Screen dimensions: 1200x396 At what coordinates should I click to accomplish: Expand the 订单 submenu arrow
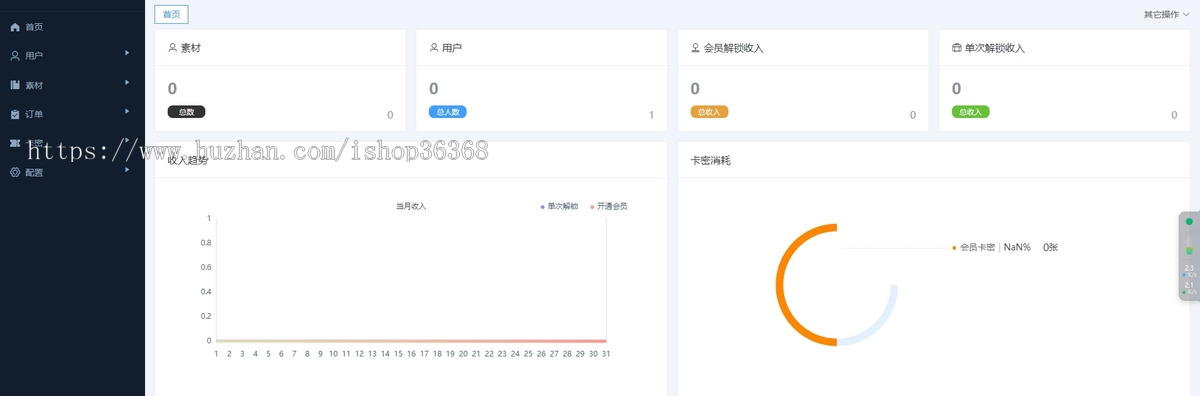click(127, 111)
